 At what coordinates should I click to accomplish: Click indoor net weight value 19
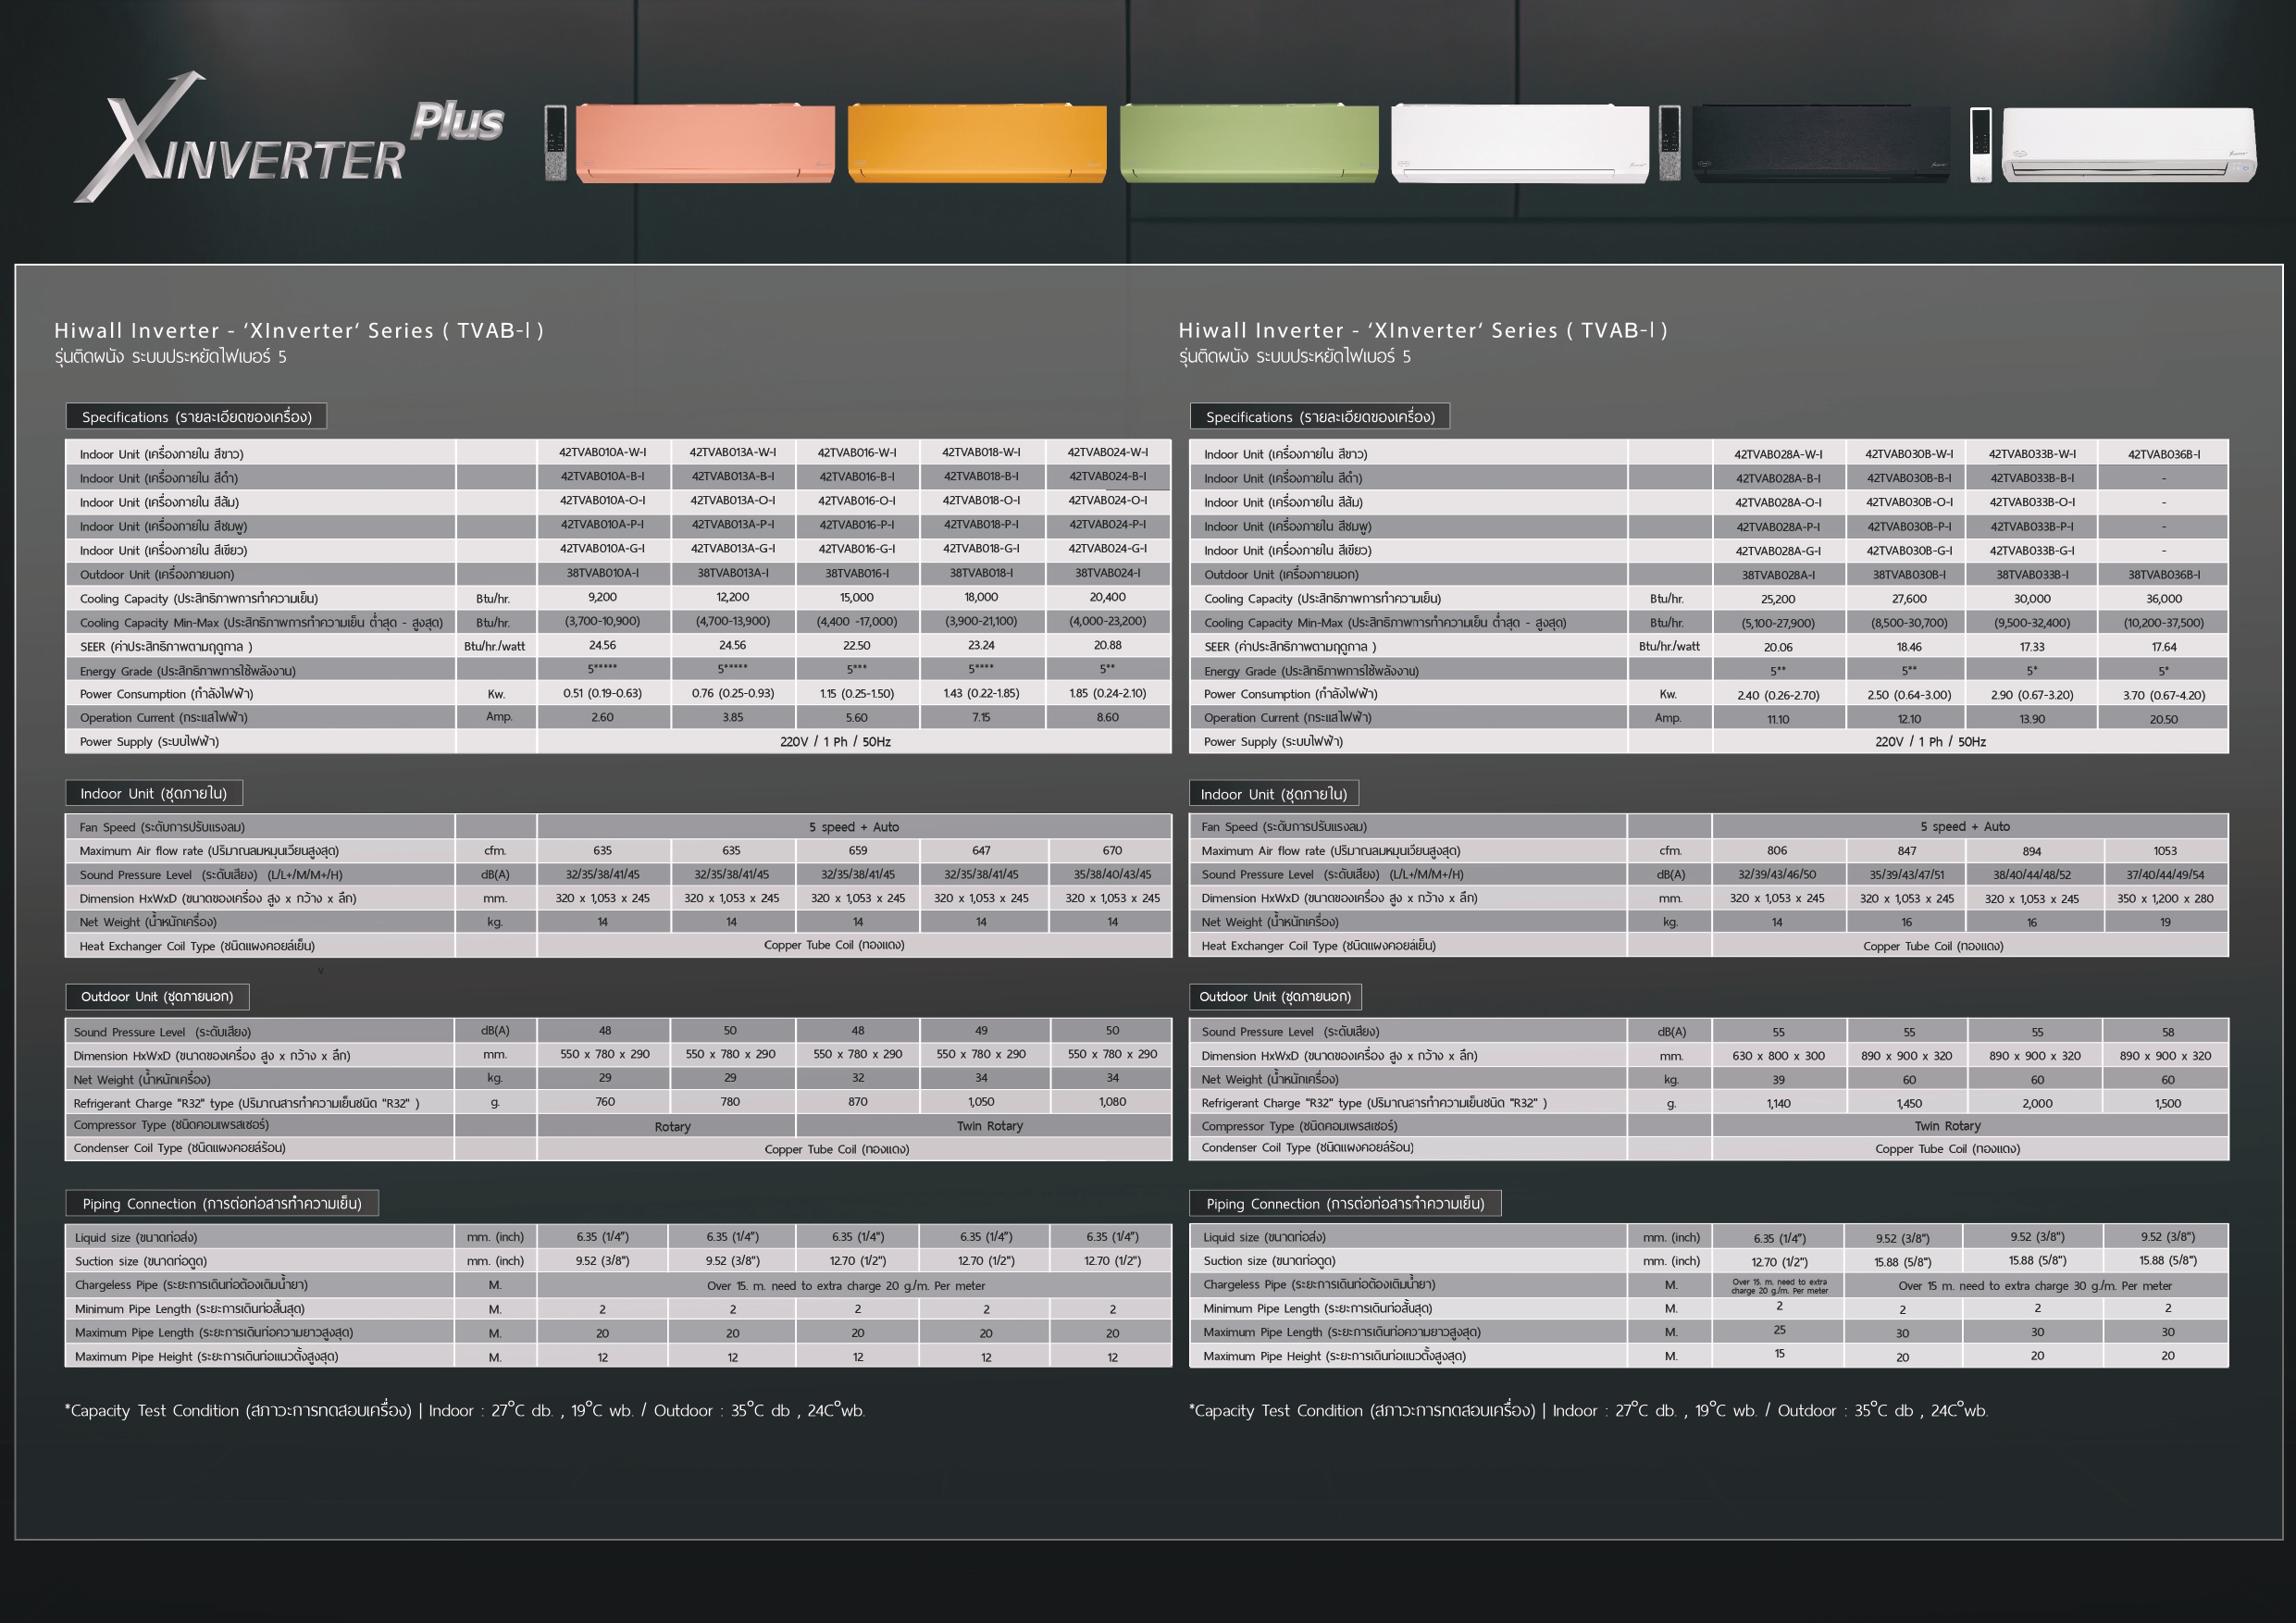point(2165,923)
